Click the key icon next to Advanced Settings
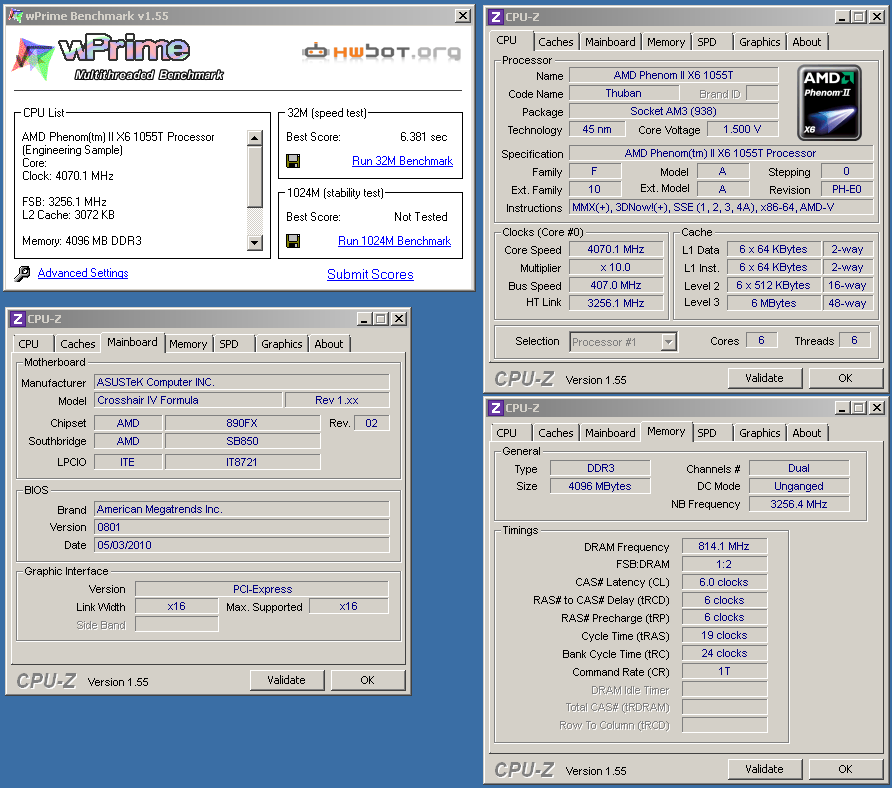 (x=22, y=274)
